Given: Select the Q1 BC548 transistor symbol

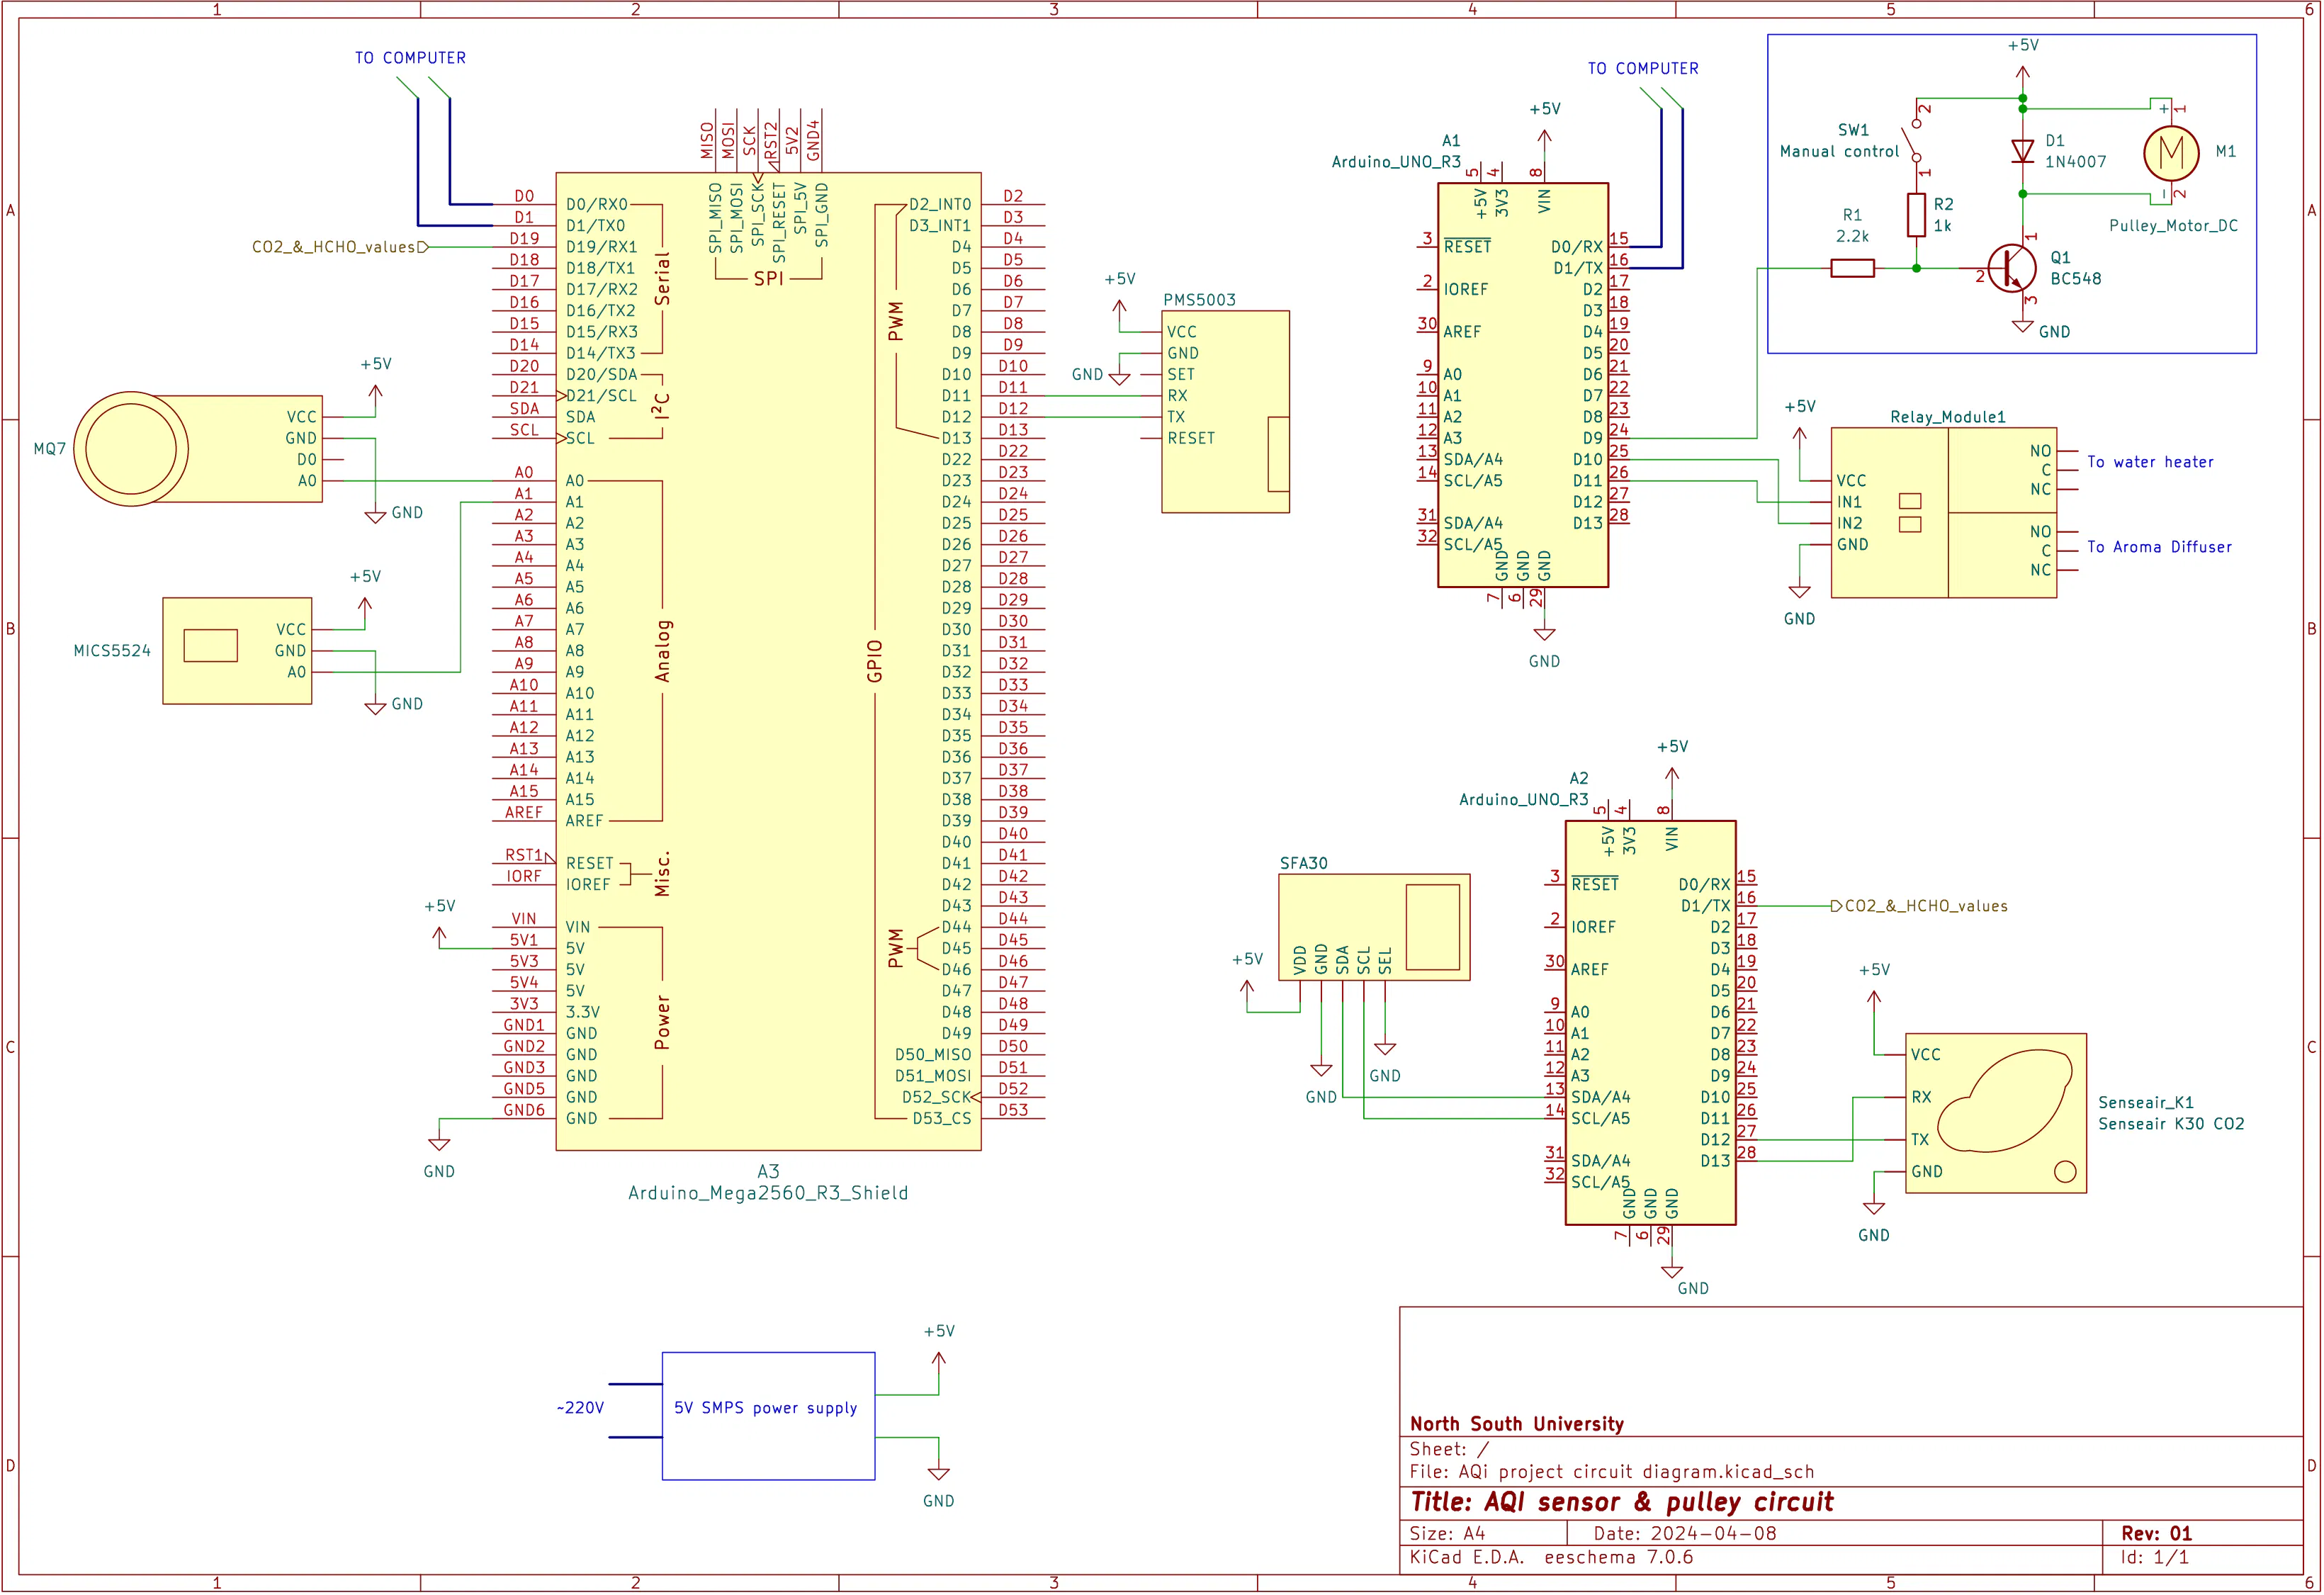Looking at the screenshot, I should click(x=2012, y=268).
